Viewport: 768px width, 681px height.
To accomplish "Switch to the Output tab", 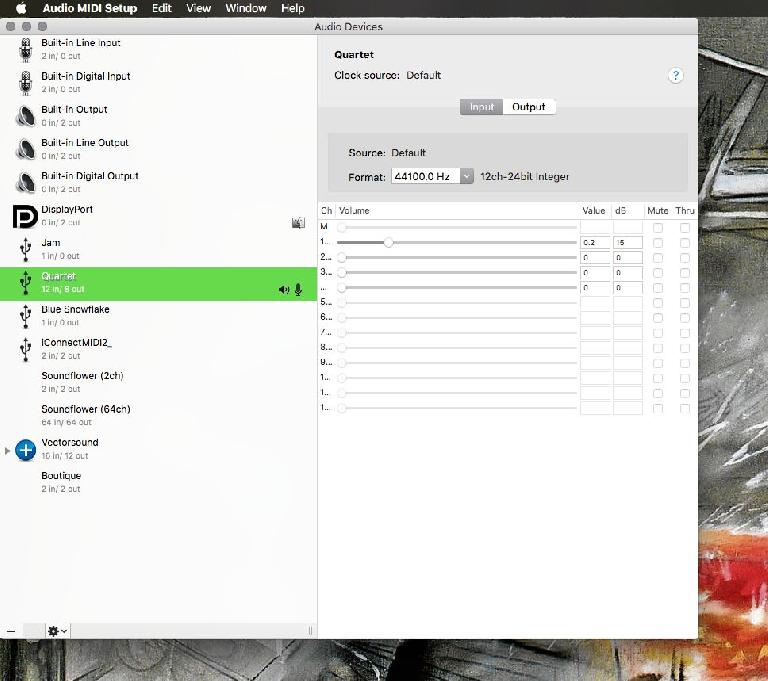I will (x=528, y=107).
